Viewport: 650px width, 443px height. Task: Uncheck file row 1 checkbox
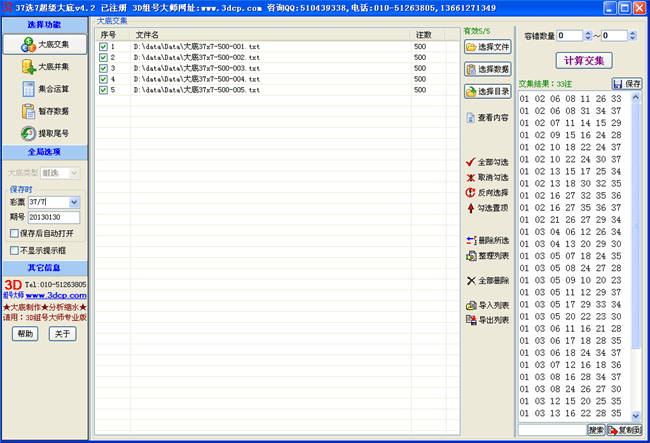[x=104, y=47]
